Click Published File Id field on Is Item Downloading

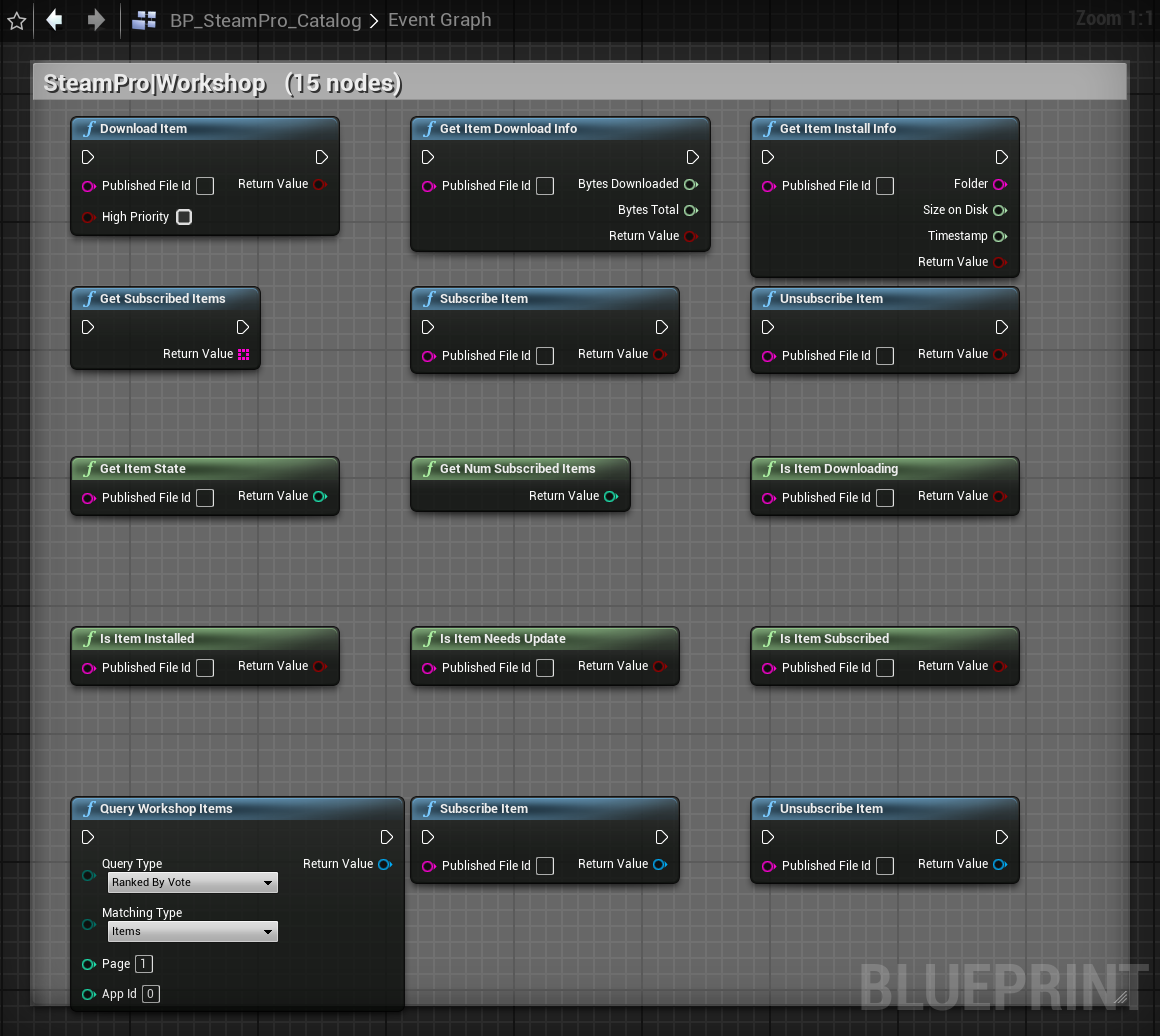pos(885,498)
